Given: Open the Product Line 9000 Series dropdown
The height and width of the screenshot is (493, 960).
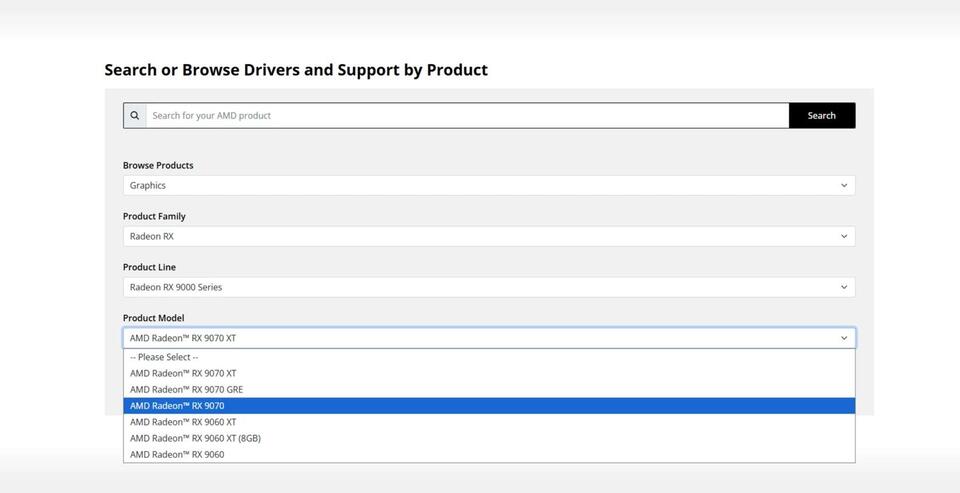Looking at the screenshot, I should pyautogui.click(x=489, y=287).
